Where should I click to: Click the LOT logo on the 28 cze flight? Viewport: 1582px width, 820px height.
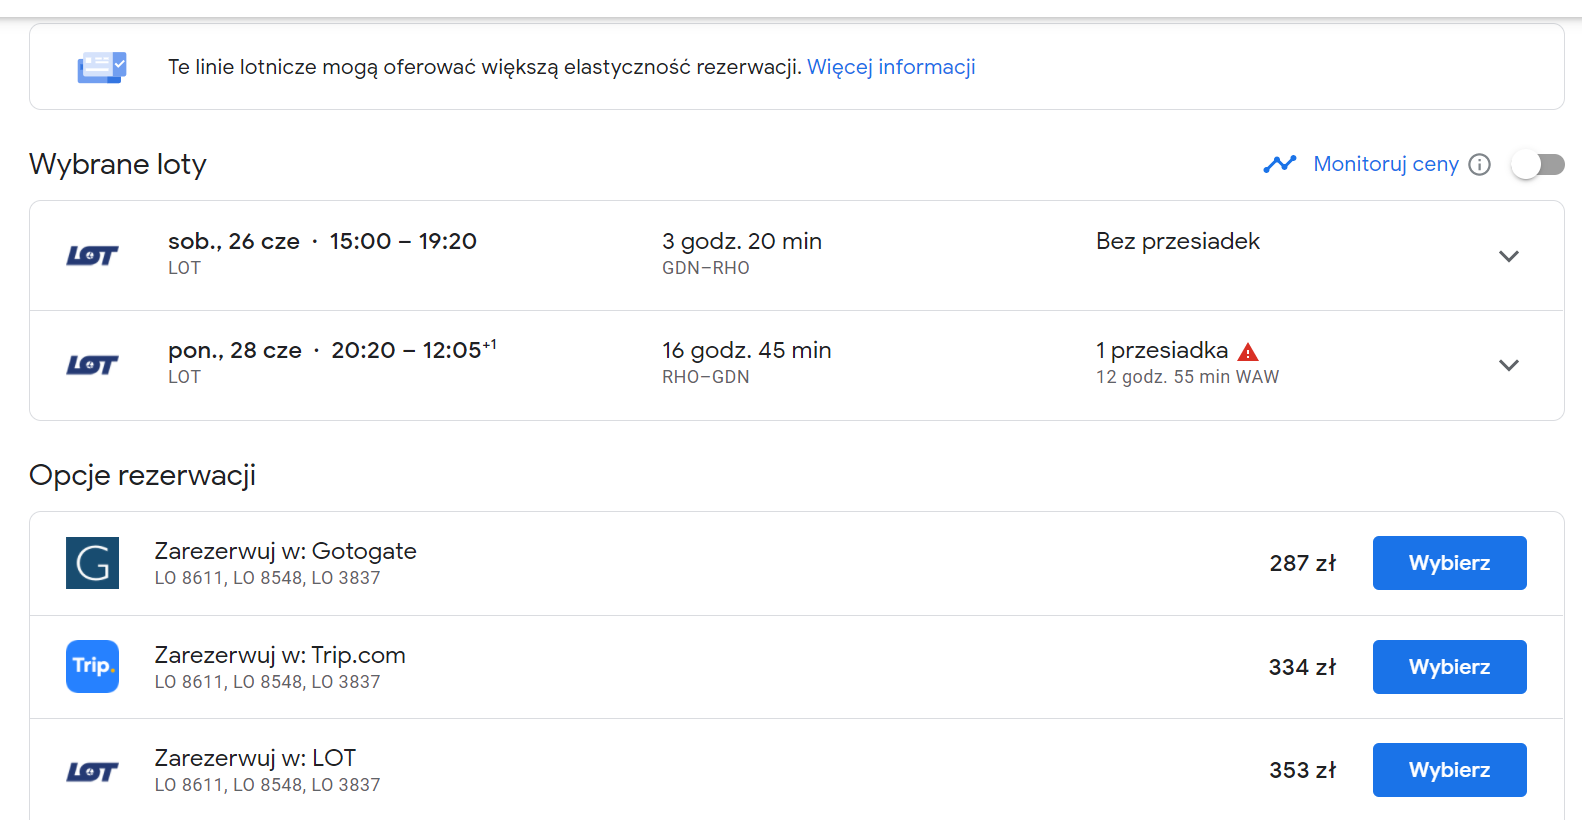[x=92, y=365]
